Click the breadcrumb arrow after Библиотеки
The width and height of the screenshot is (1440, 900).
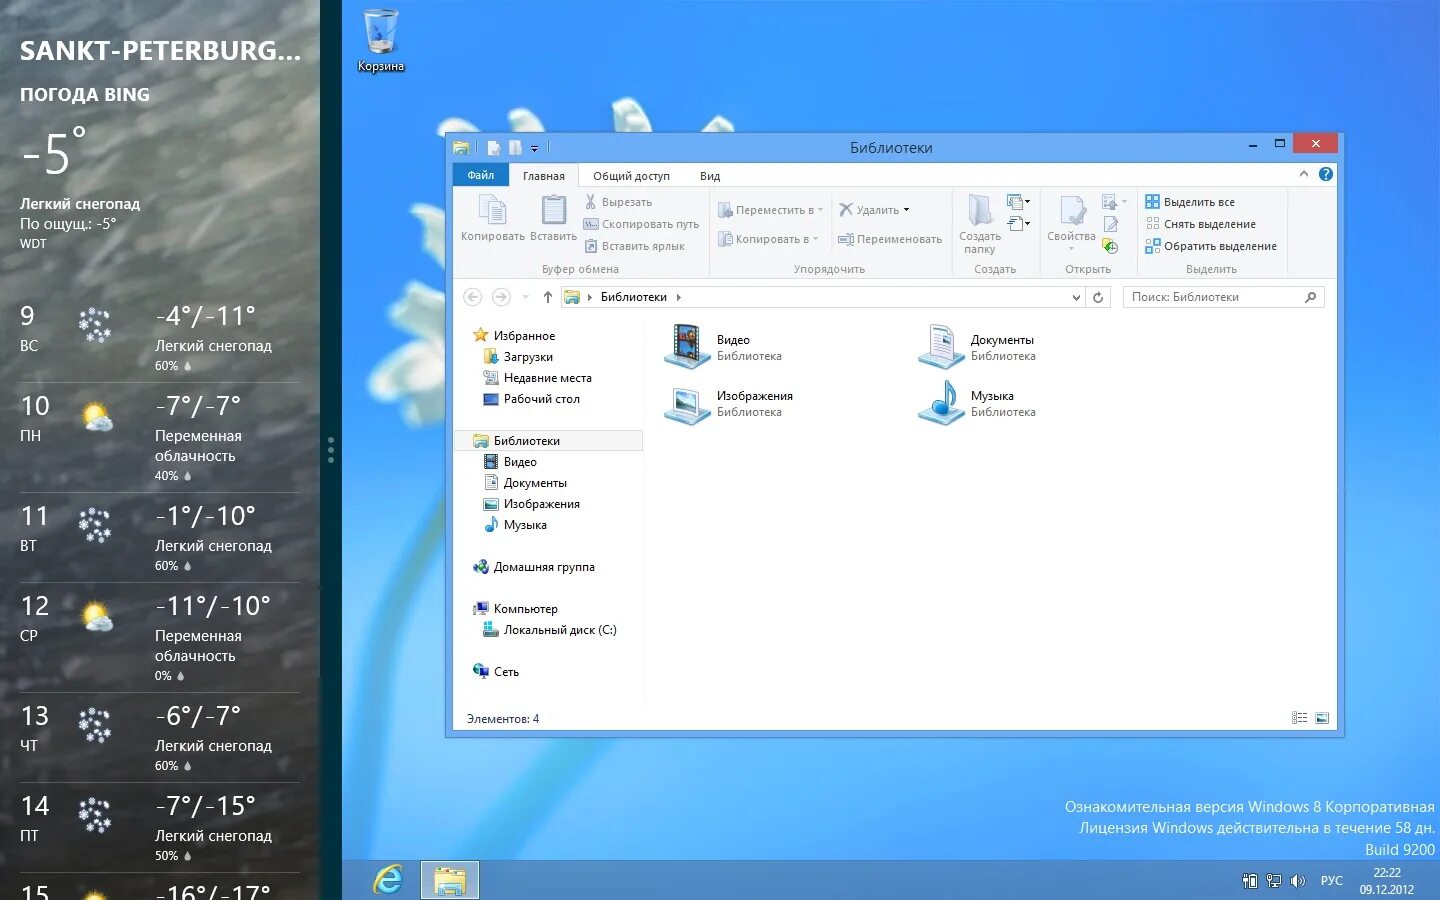(x=679, y=297)
